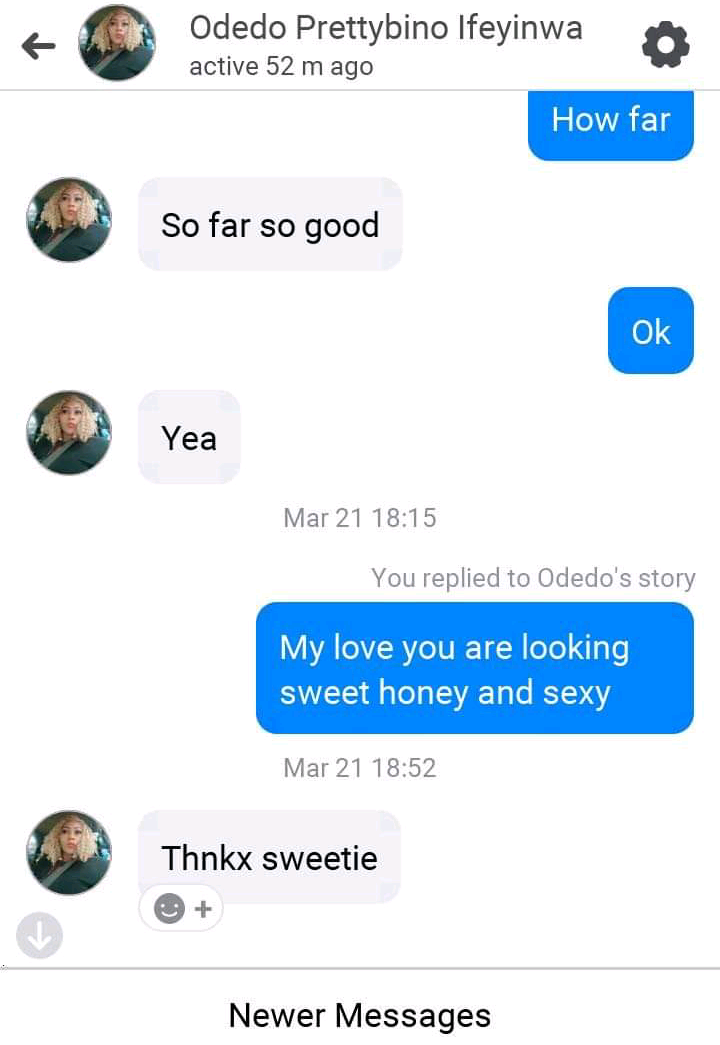Tap the "Yea" received message
The image size is (720, 1045).
(189, 437)
